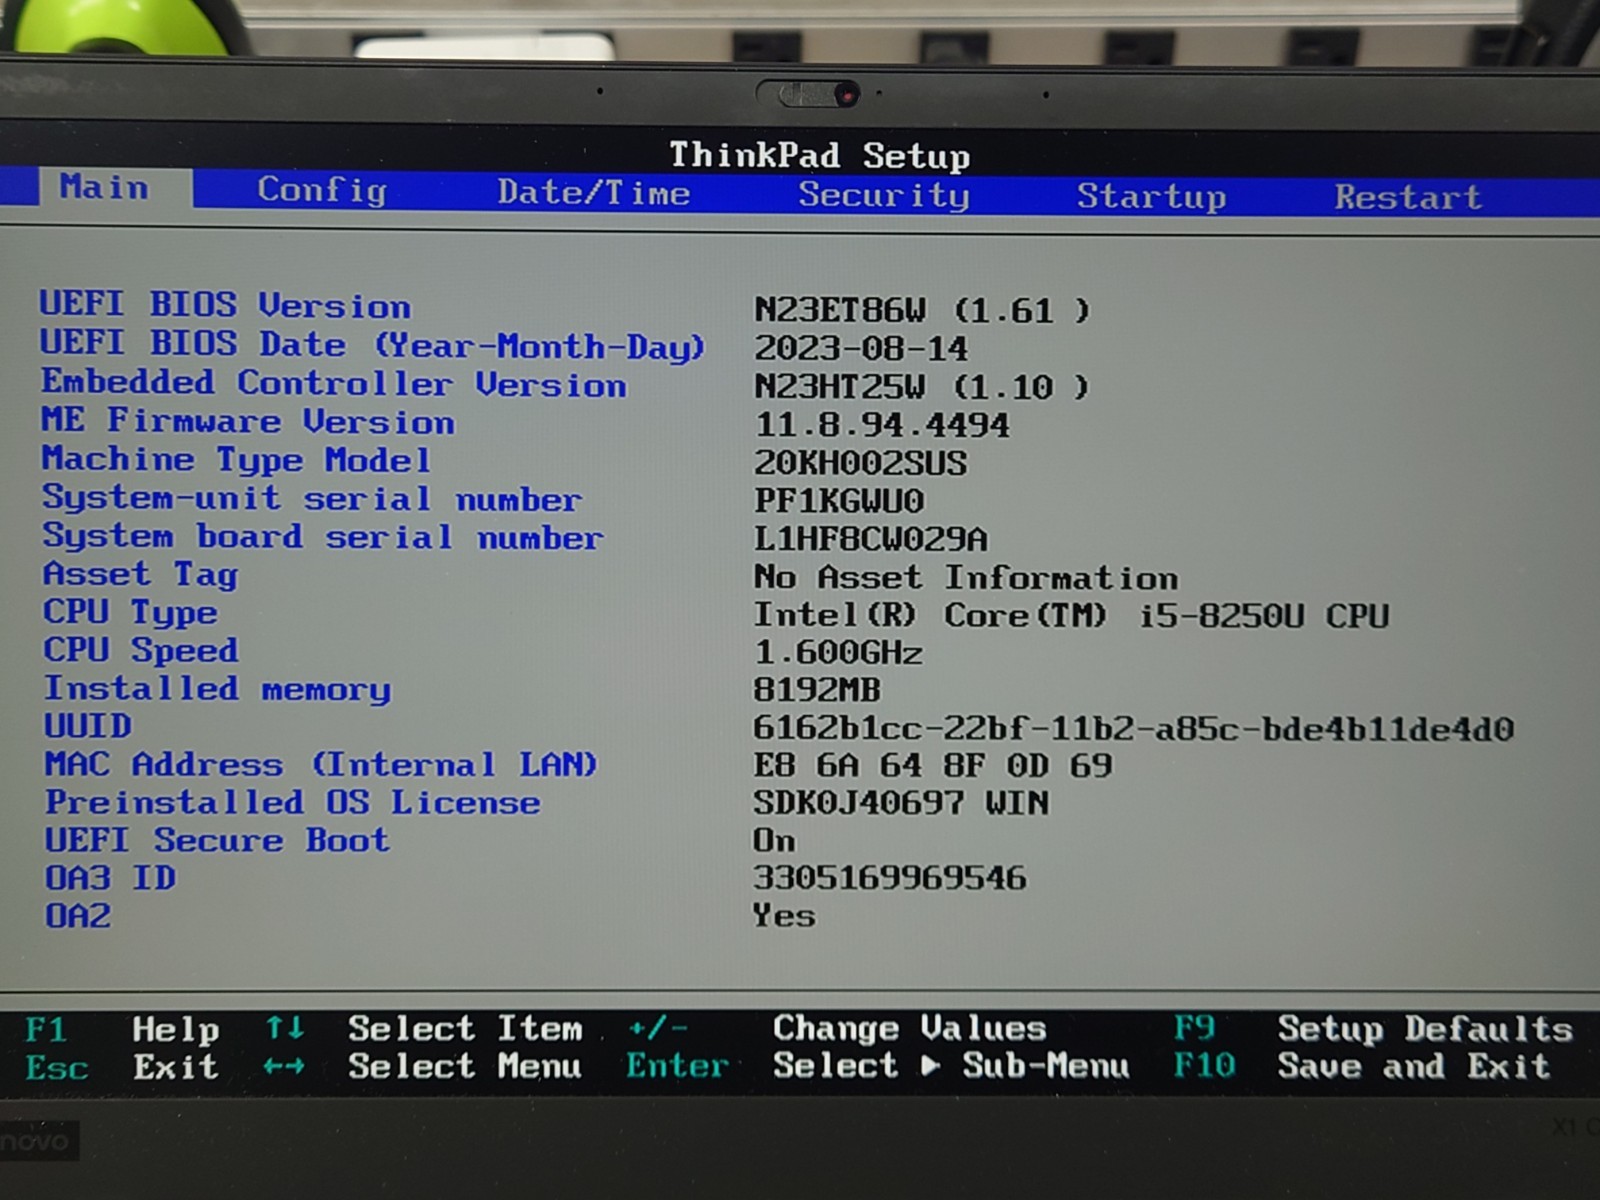
Task: Click firmware value 11.8.94.4494
Action: pos(882,425)
